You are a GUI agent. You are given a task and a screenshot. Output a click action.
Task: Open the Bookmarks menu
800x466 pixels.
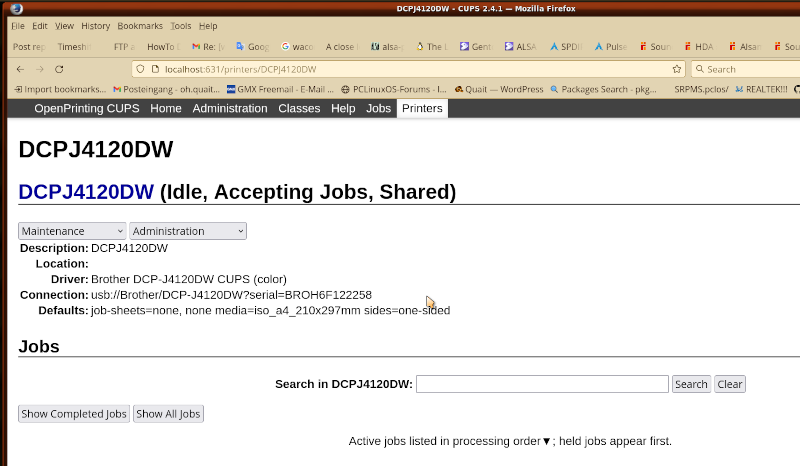tap(139, 26)
